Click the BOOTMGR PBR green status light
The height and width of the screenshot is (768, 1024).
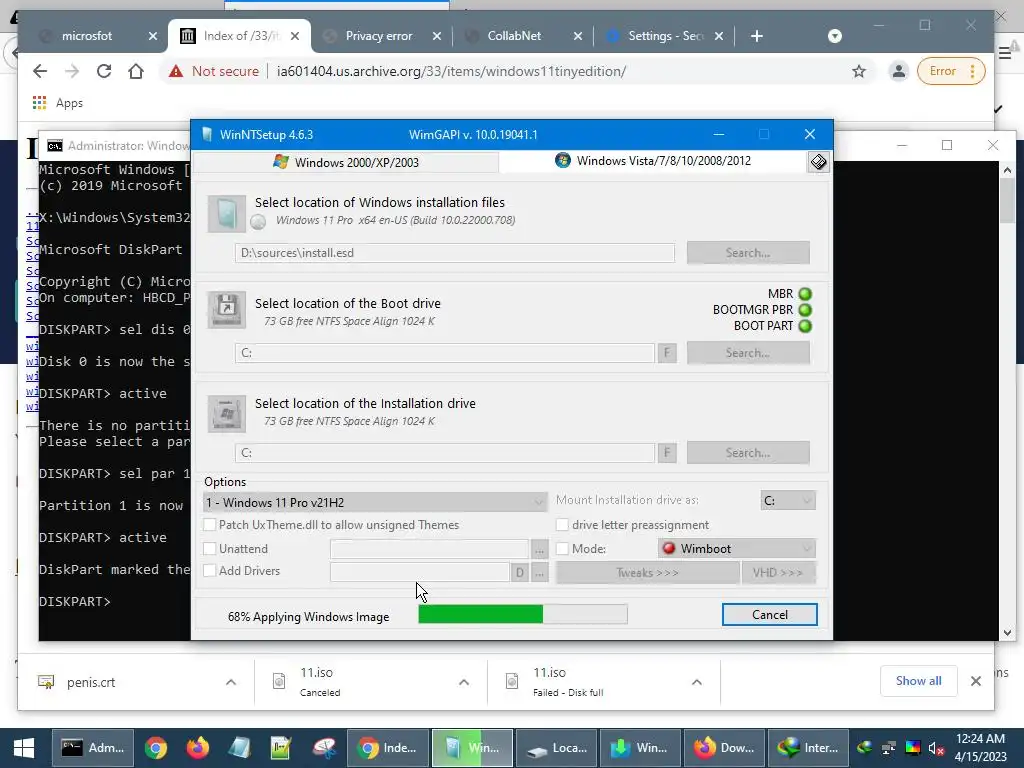coord(805,310)
